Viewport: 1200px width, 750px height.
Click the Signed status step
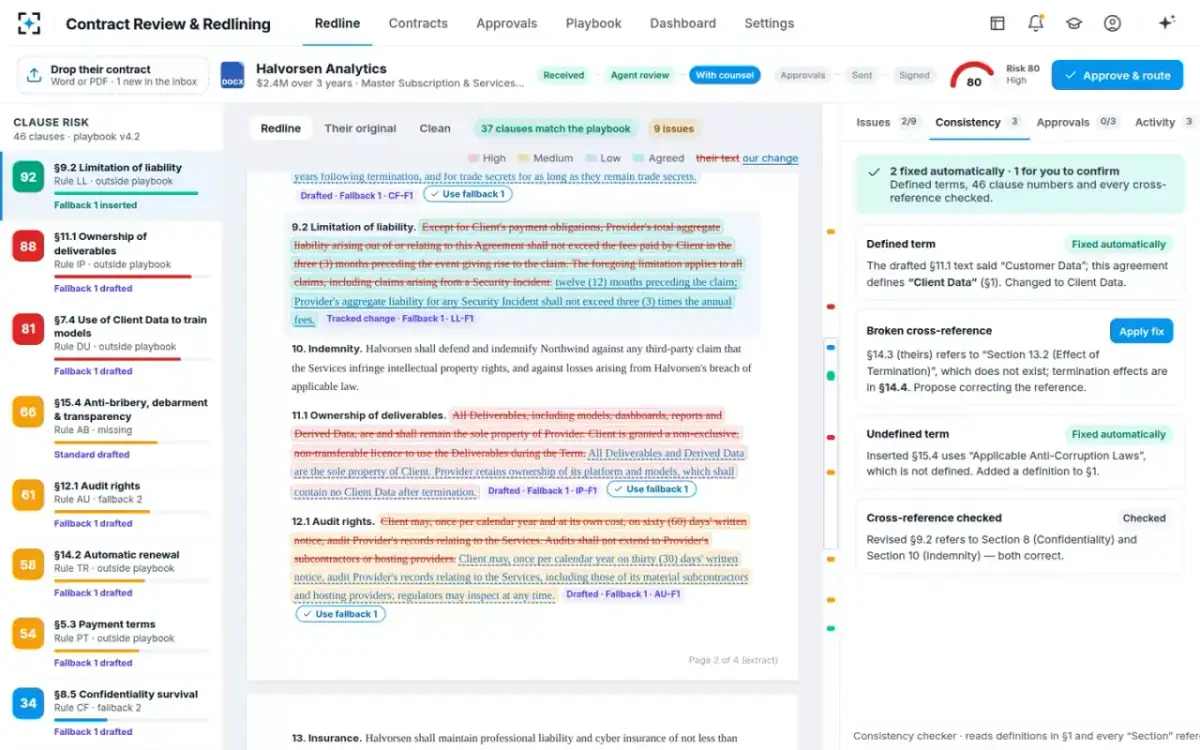click(x=914, y=75)
